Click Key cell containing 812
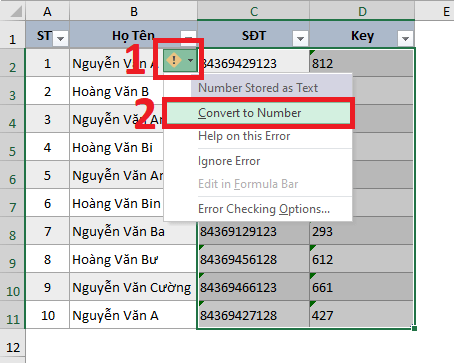This screenshot has width=454, height=363. click(x=362, y=63)
